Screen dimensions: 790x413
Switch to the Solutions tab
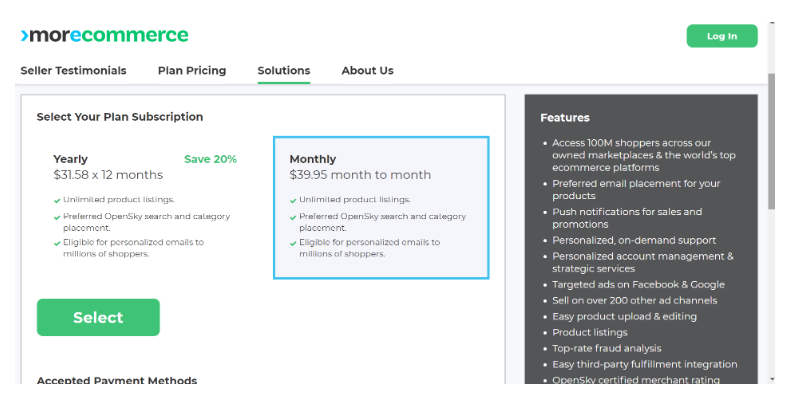(284, 71)
